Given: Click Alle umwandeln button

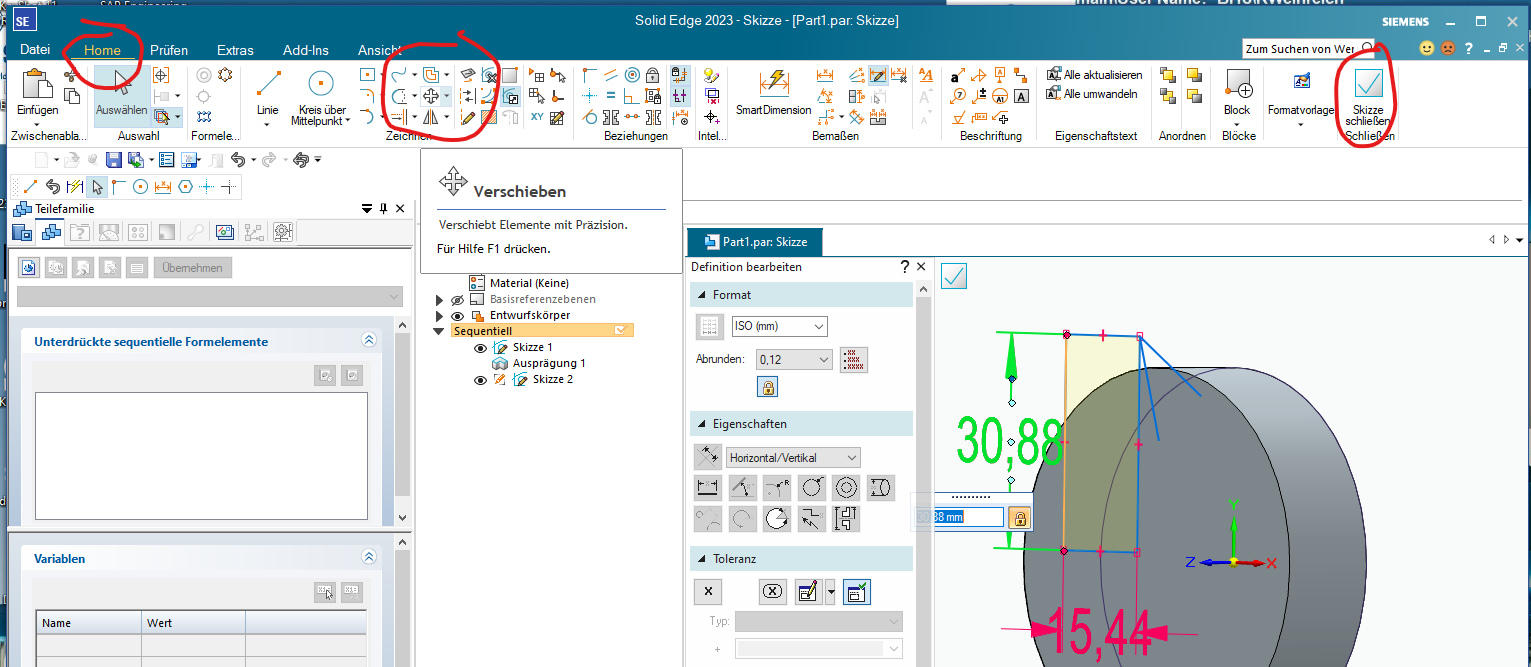Looking at the screenshot, I should [x=1093, y=94].
